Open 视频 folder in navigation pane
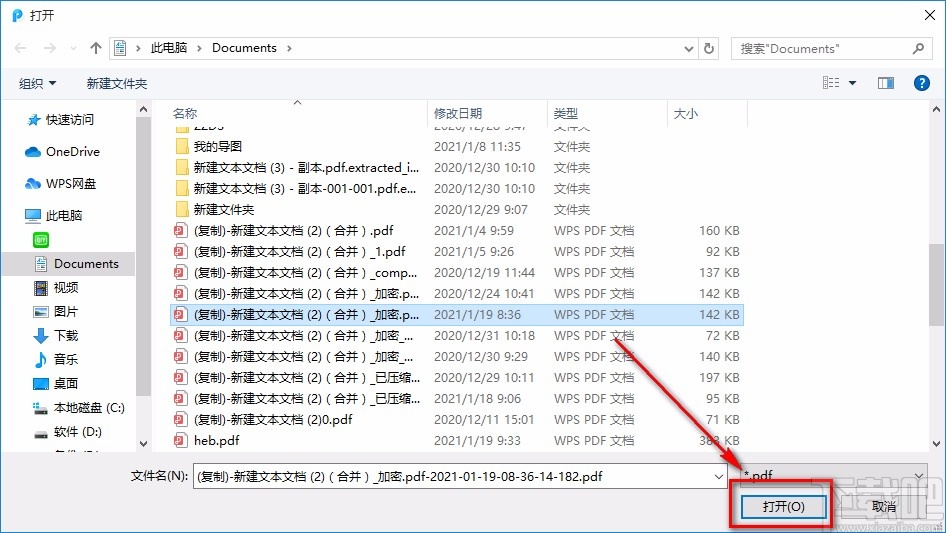The width and height of the screenshot is (946, 533). click(56, 288)
